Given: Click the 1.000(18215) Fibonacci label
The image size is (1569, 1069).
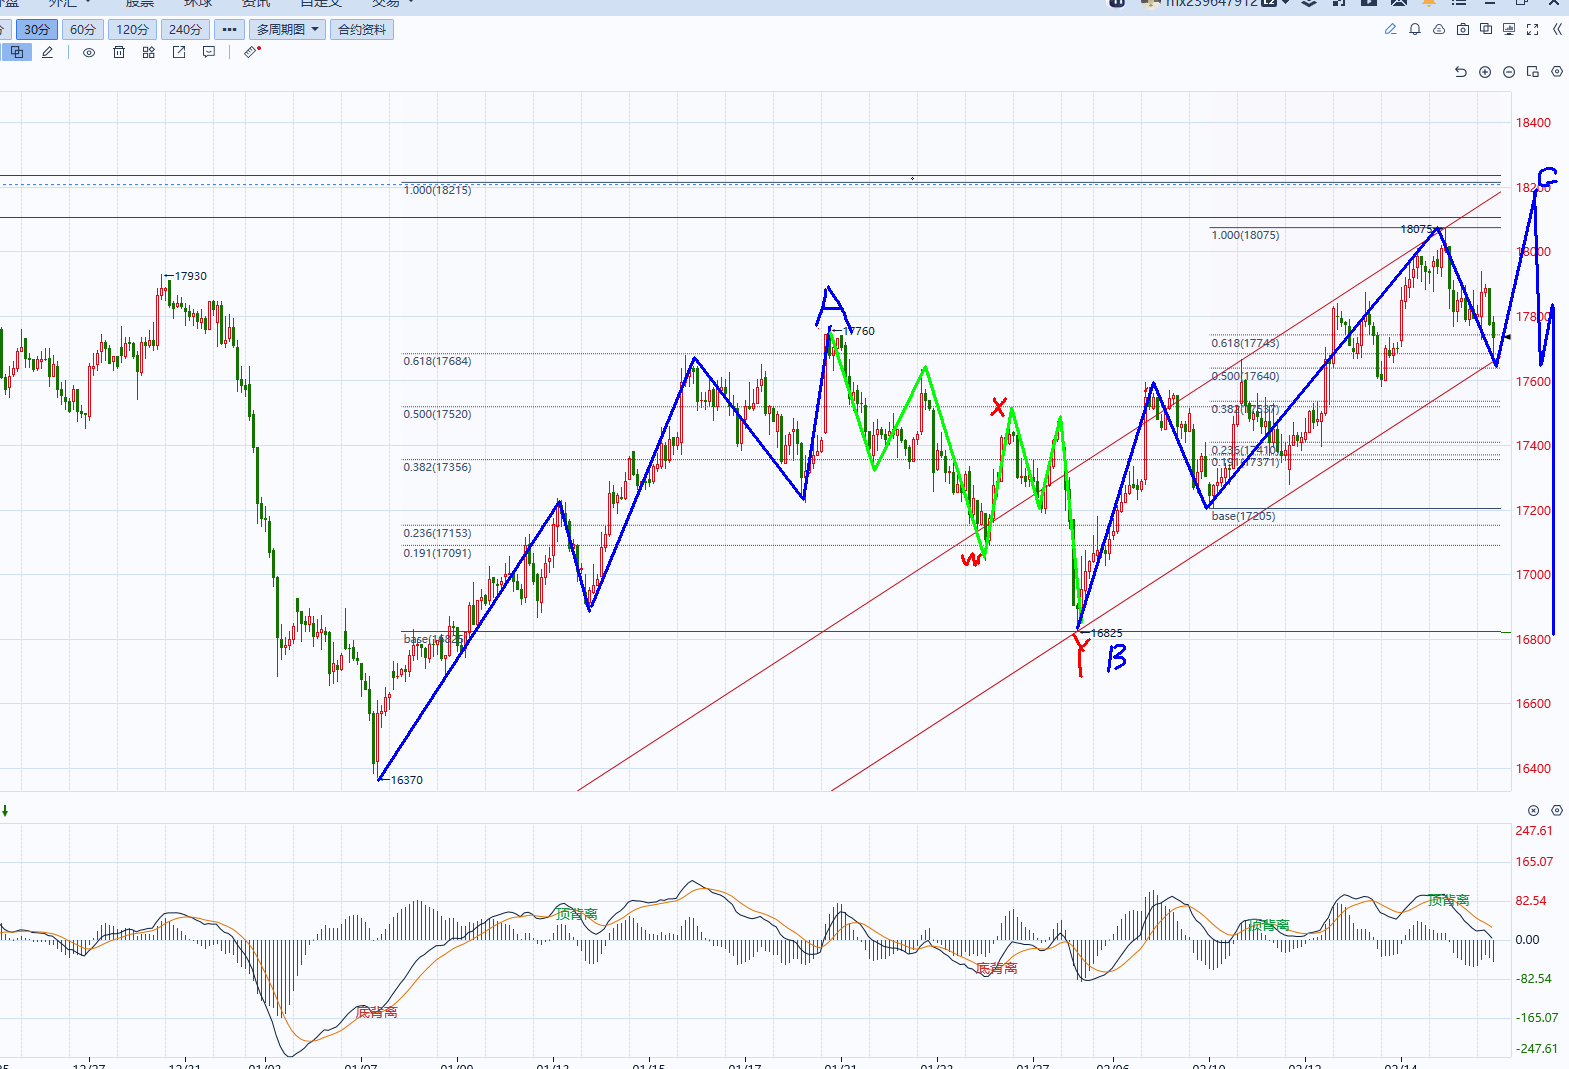Looking at the screenshot, I should coord(437,190).
